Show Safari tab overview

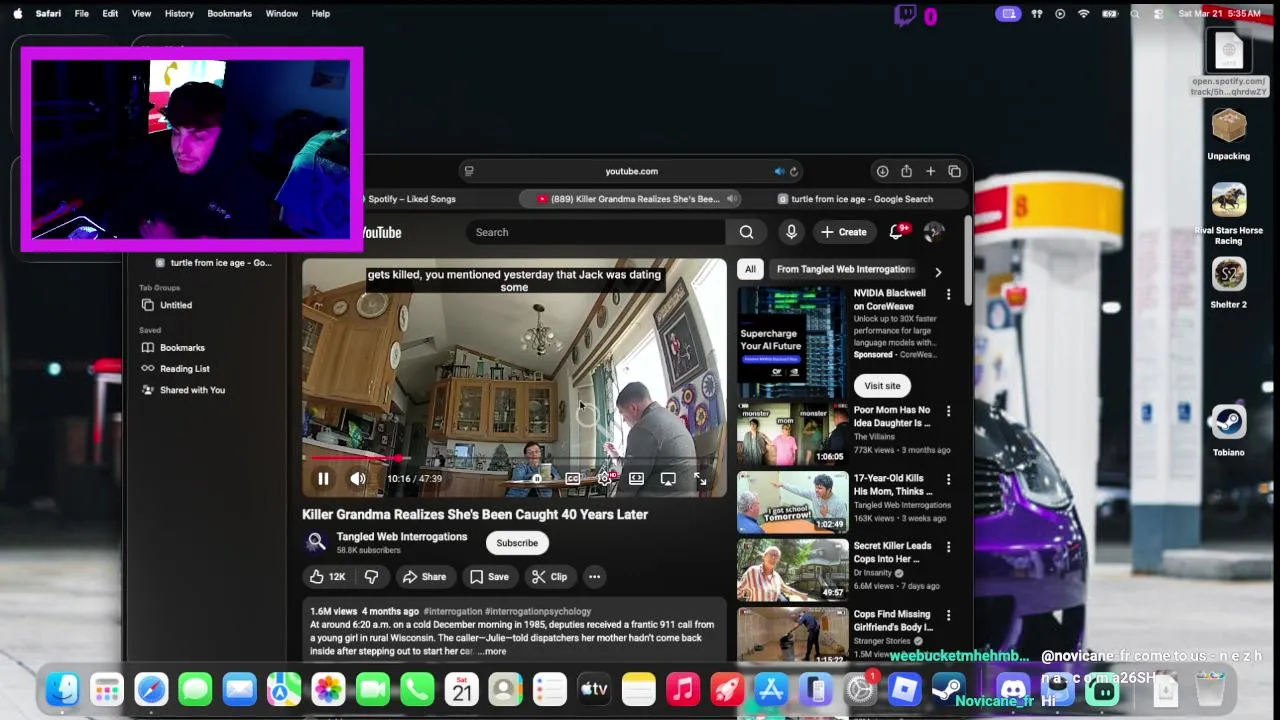tap(954, 171)
